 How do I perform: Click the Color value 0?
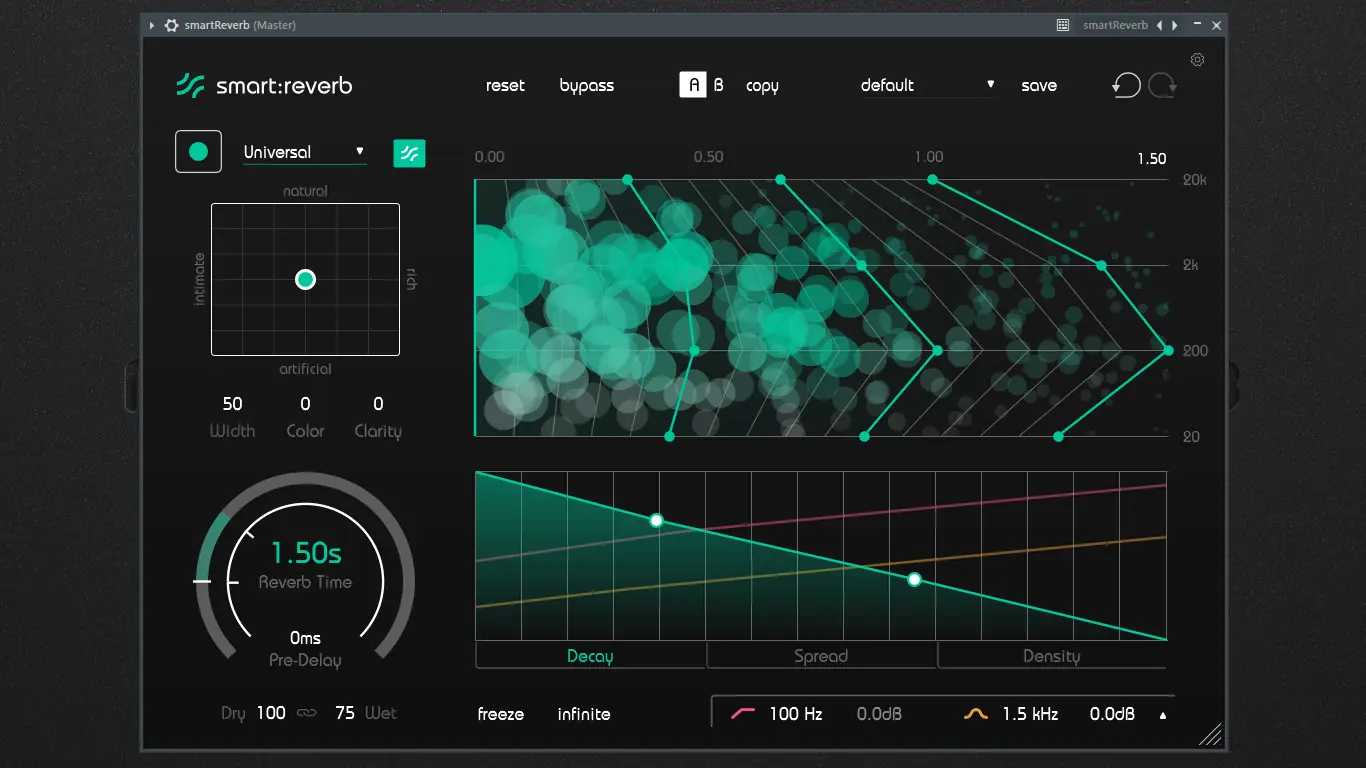[305, 404]
